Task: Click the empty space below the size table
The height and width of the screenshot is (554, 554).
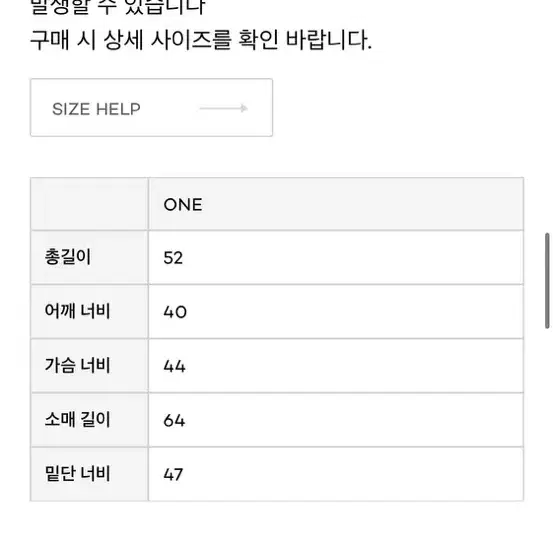Action: point(277,528)
